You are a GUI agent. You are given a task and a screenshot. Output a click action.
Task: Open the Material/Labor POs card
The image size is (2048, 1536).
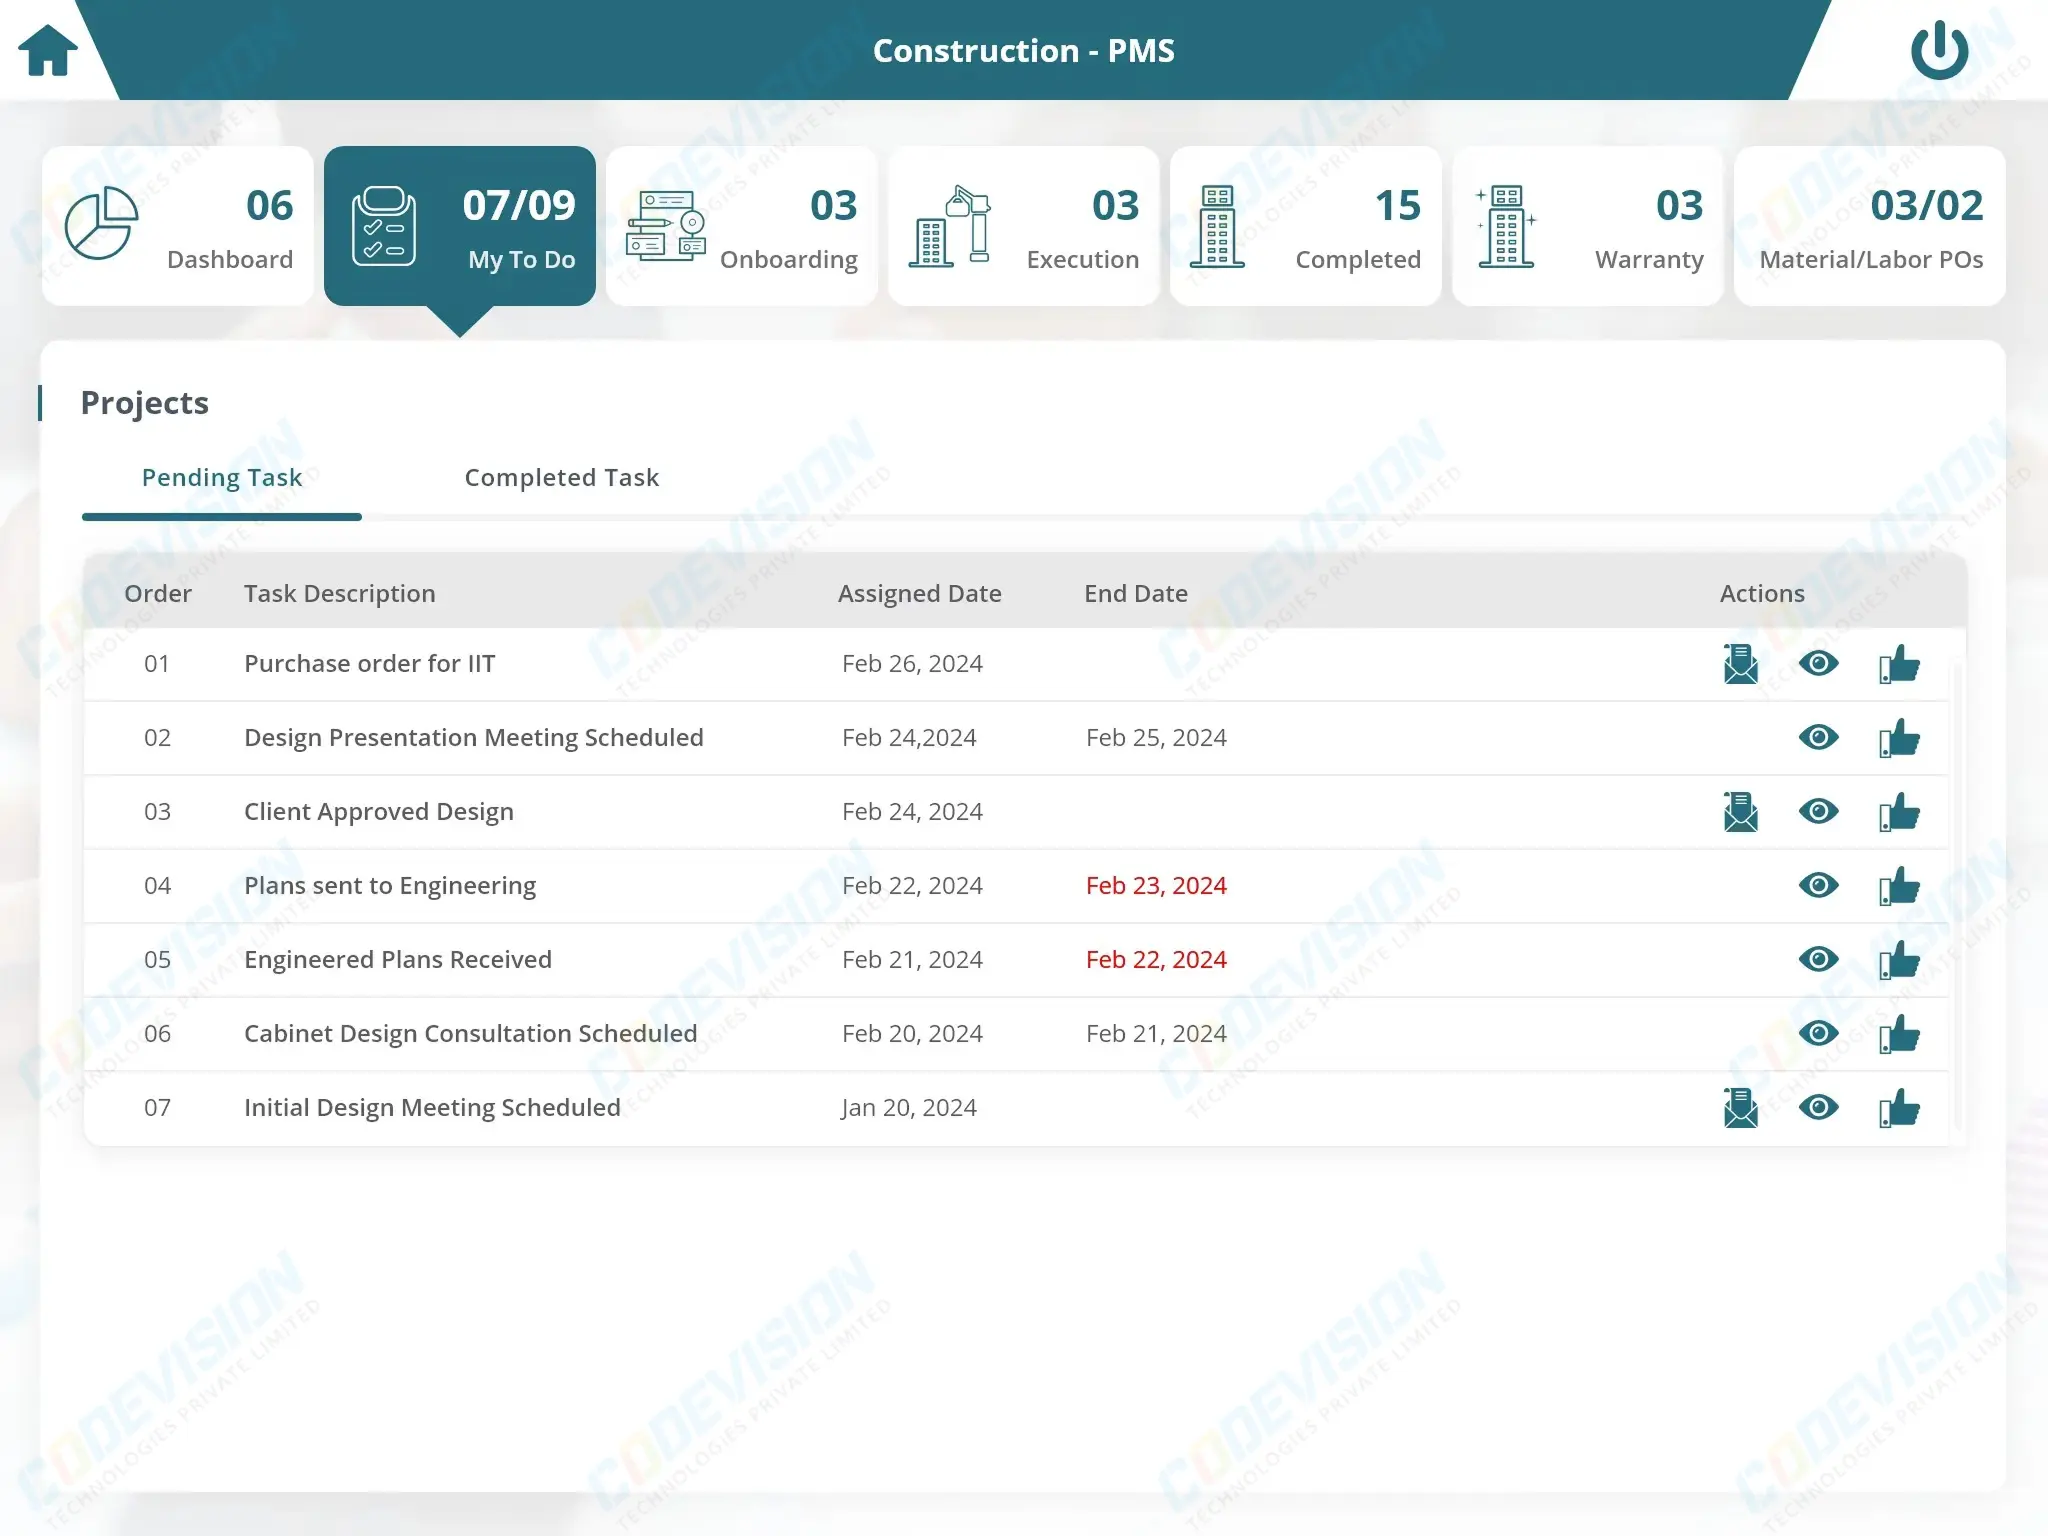coord(1870,226)
